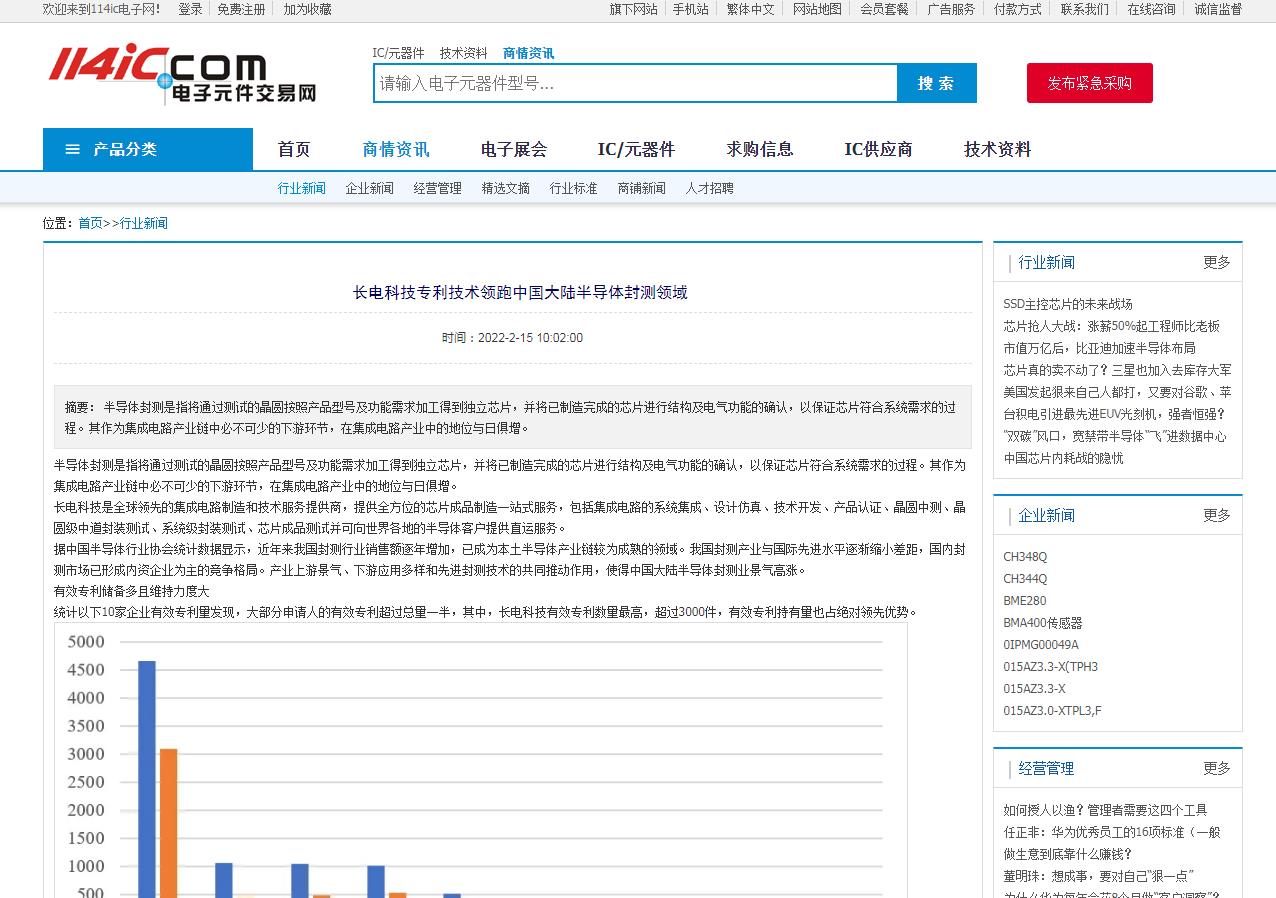Click the 登录 link in top bar
Image resolution: width=1276 pixels, height=898 pixels.
pyautogui.click(x=190, y=9)
